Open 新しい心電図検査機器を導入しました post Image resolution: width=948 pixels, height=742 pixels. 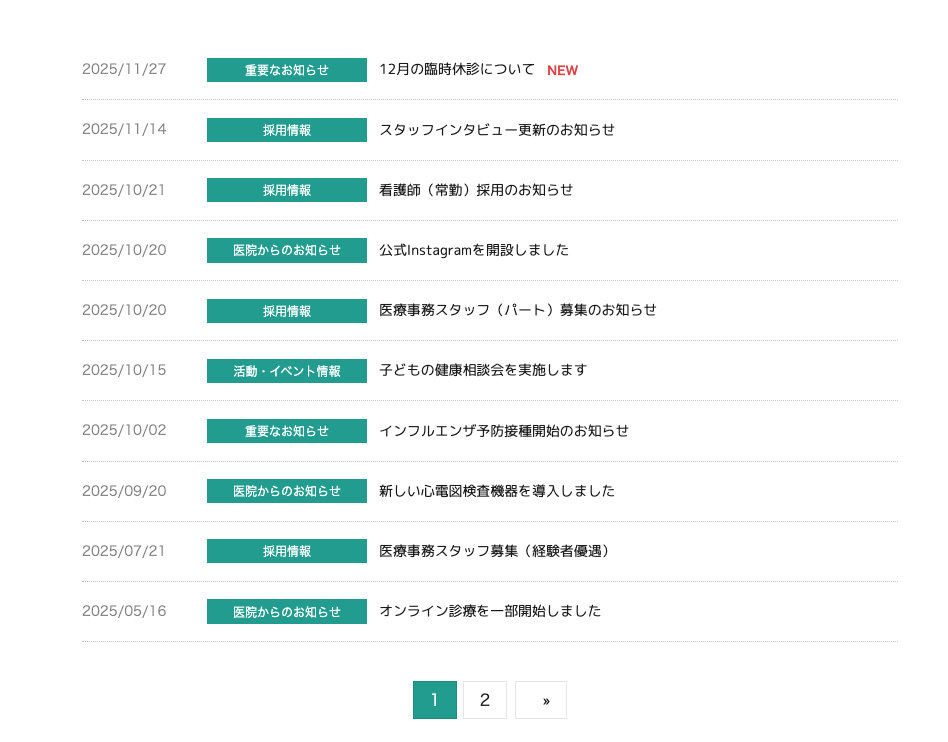[497, 491]
